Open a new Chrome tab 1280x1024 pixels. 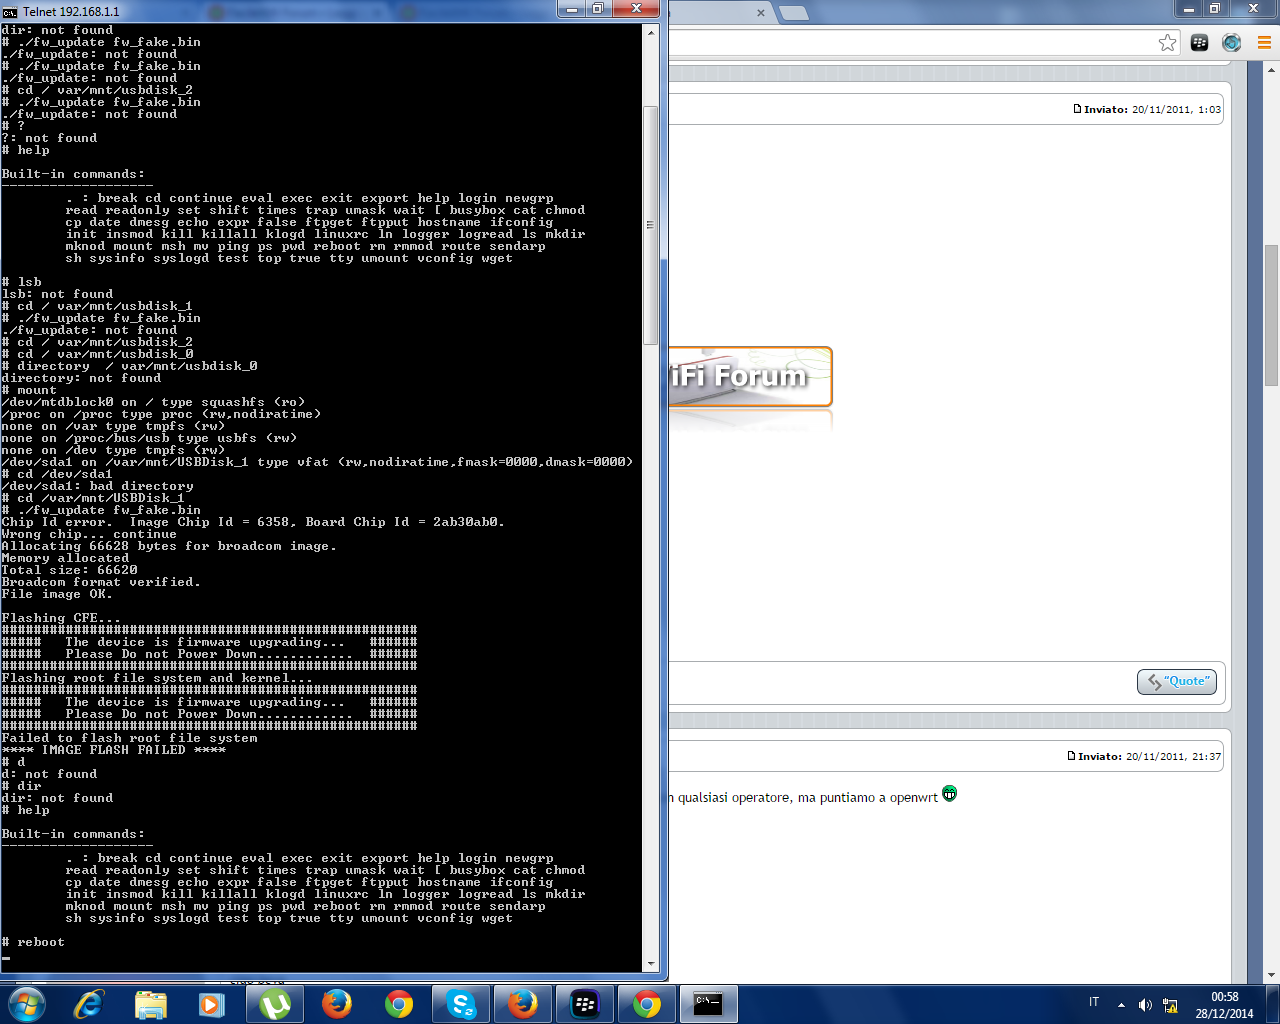click(x=794, y=13)
